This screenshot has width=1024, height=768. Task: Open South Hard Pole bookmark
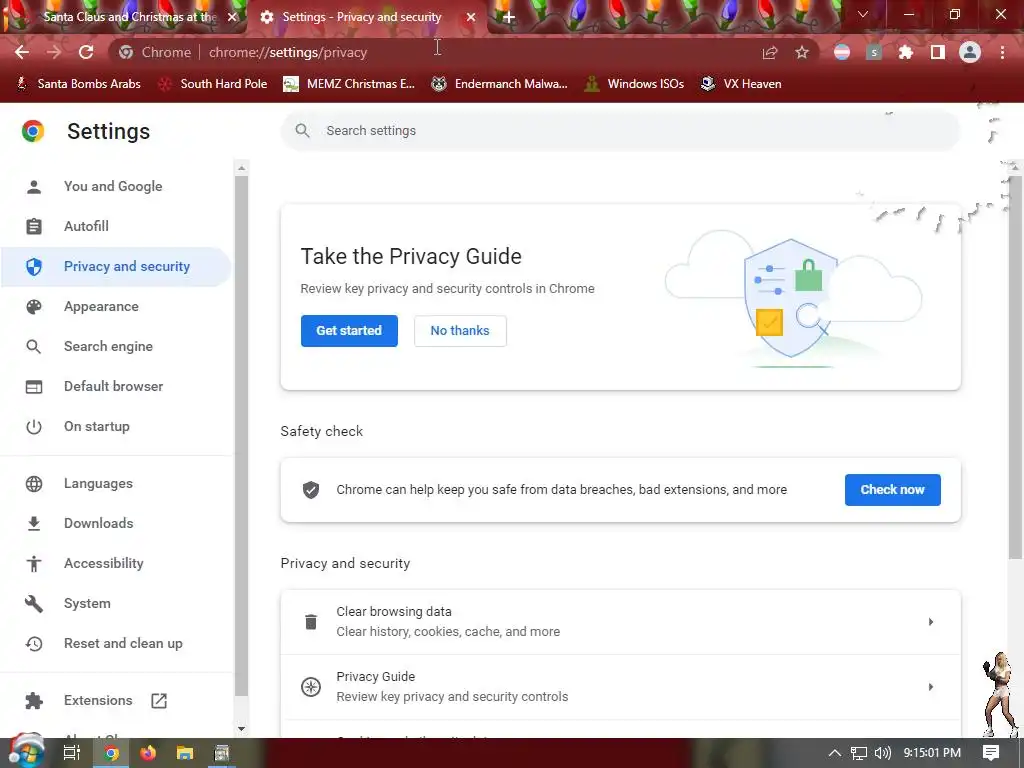click(x=213, y=84)
